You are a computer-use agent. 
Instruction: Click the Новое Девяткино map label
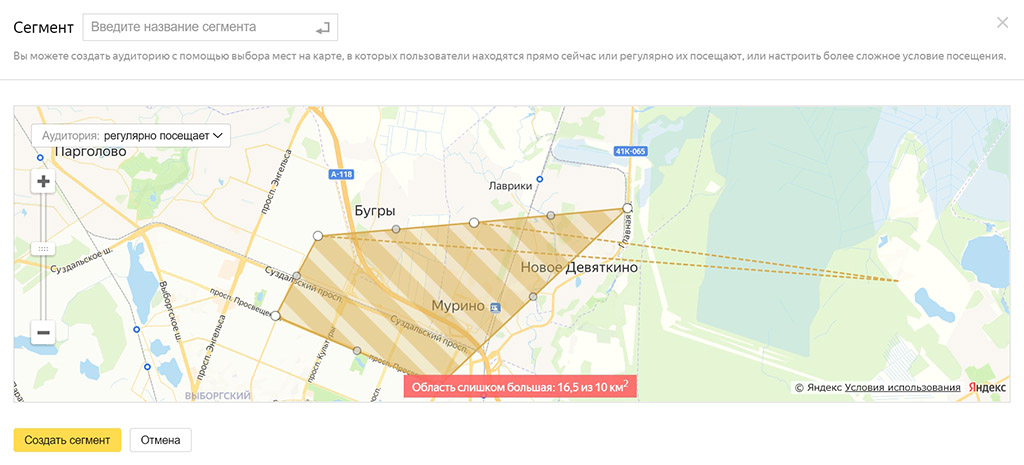(579, 268)
